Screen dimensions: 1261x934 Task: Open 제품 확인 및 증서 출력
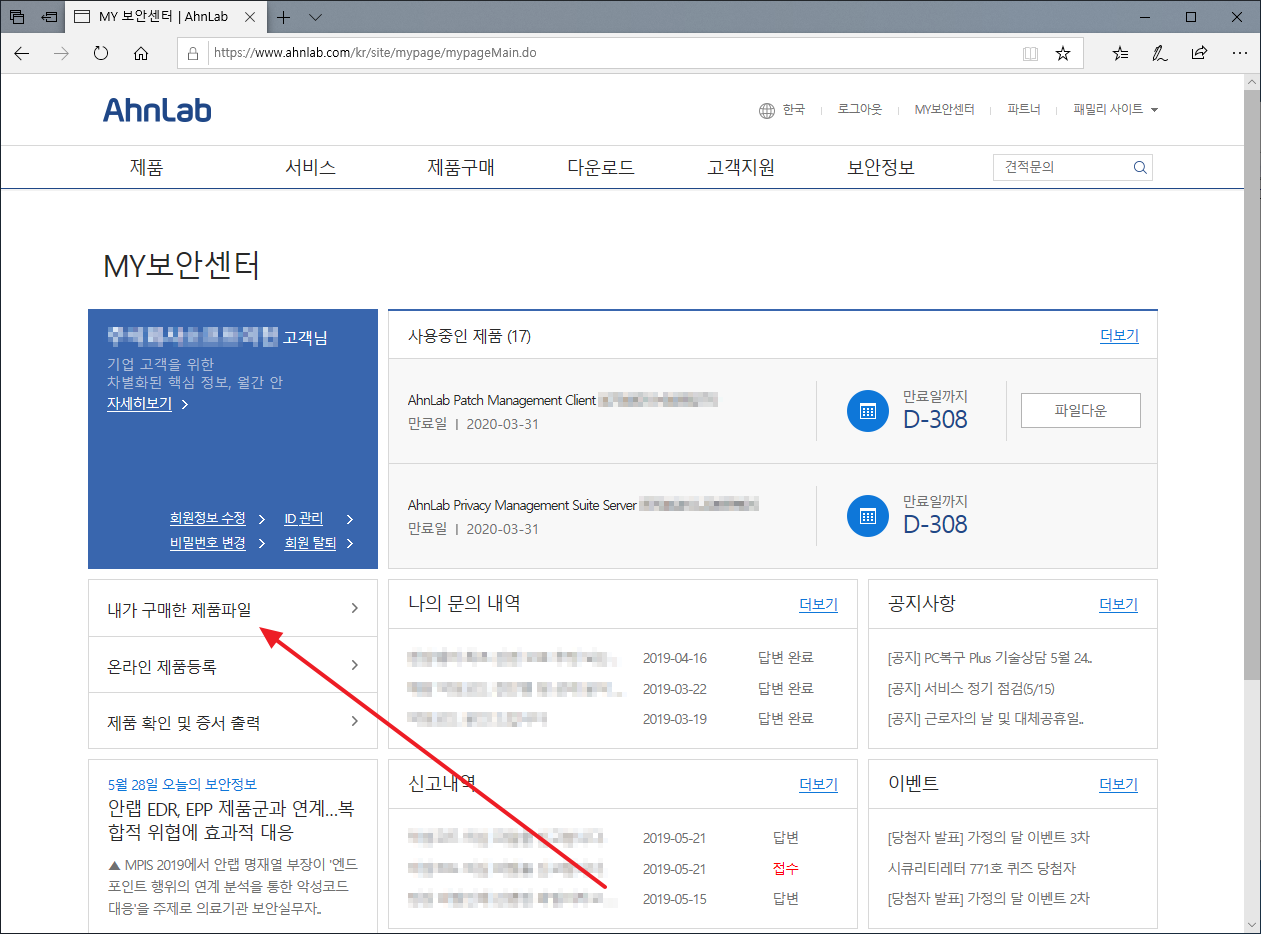click(x=233, y=722)
